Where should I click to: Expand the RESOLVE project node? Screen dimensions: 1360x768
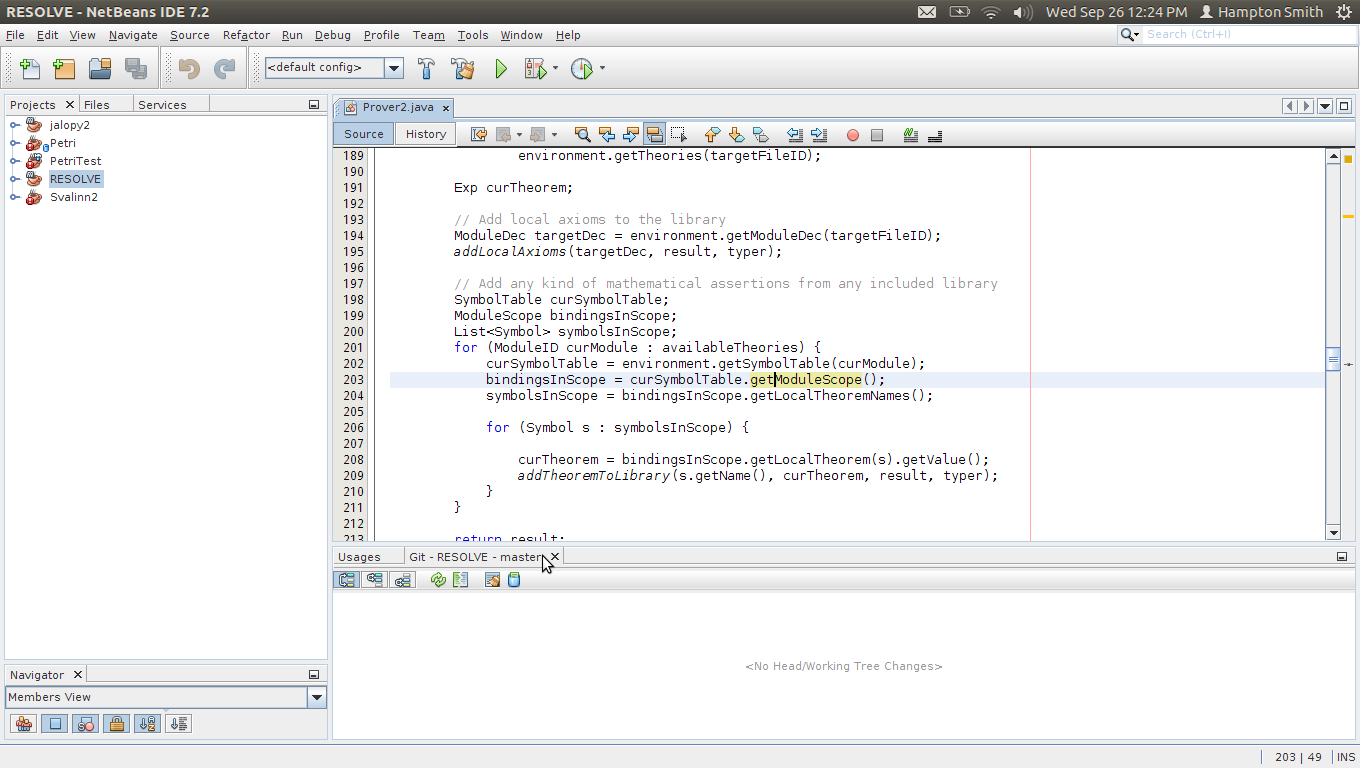15,179
